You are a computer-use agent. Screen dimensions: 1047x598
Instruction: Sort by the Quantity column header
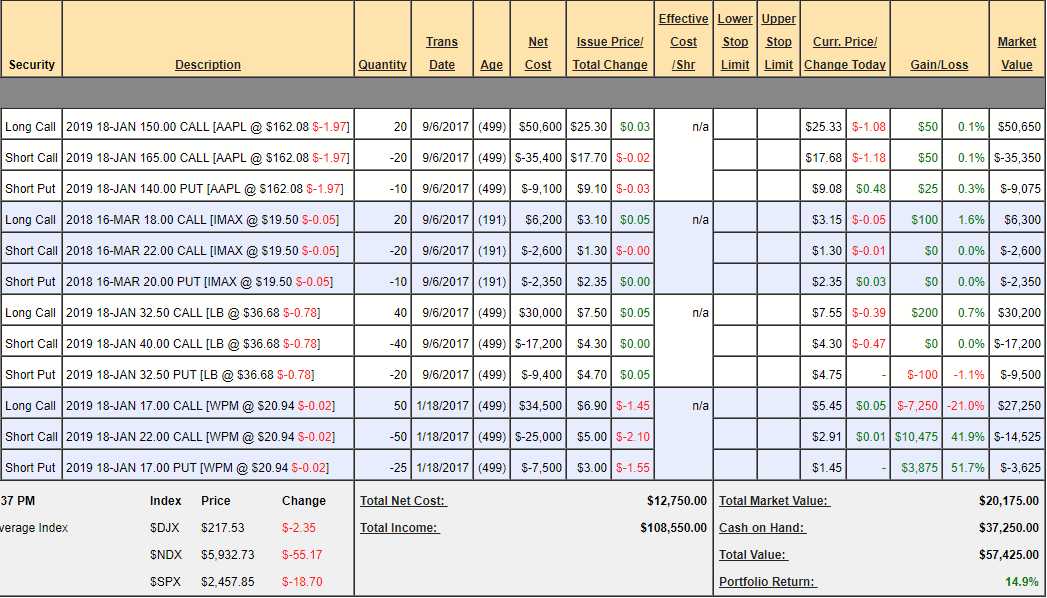coord(382,65)
